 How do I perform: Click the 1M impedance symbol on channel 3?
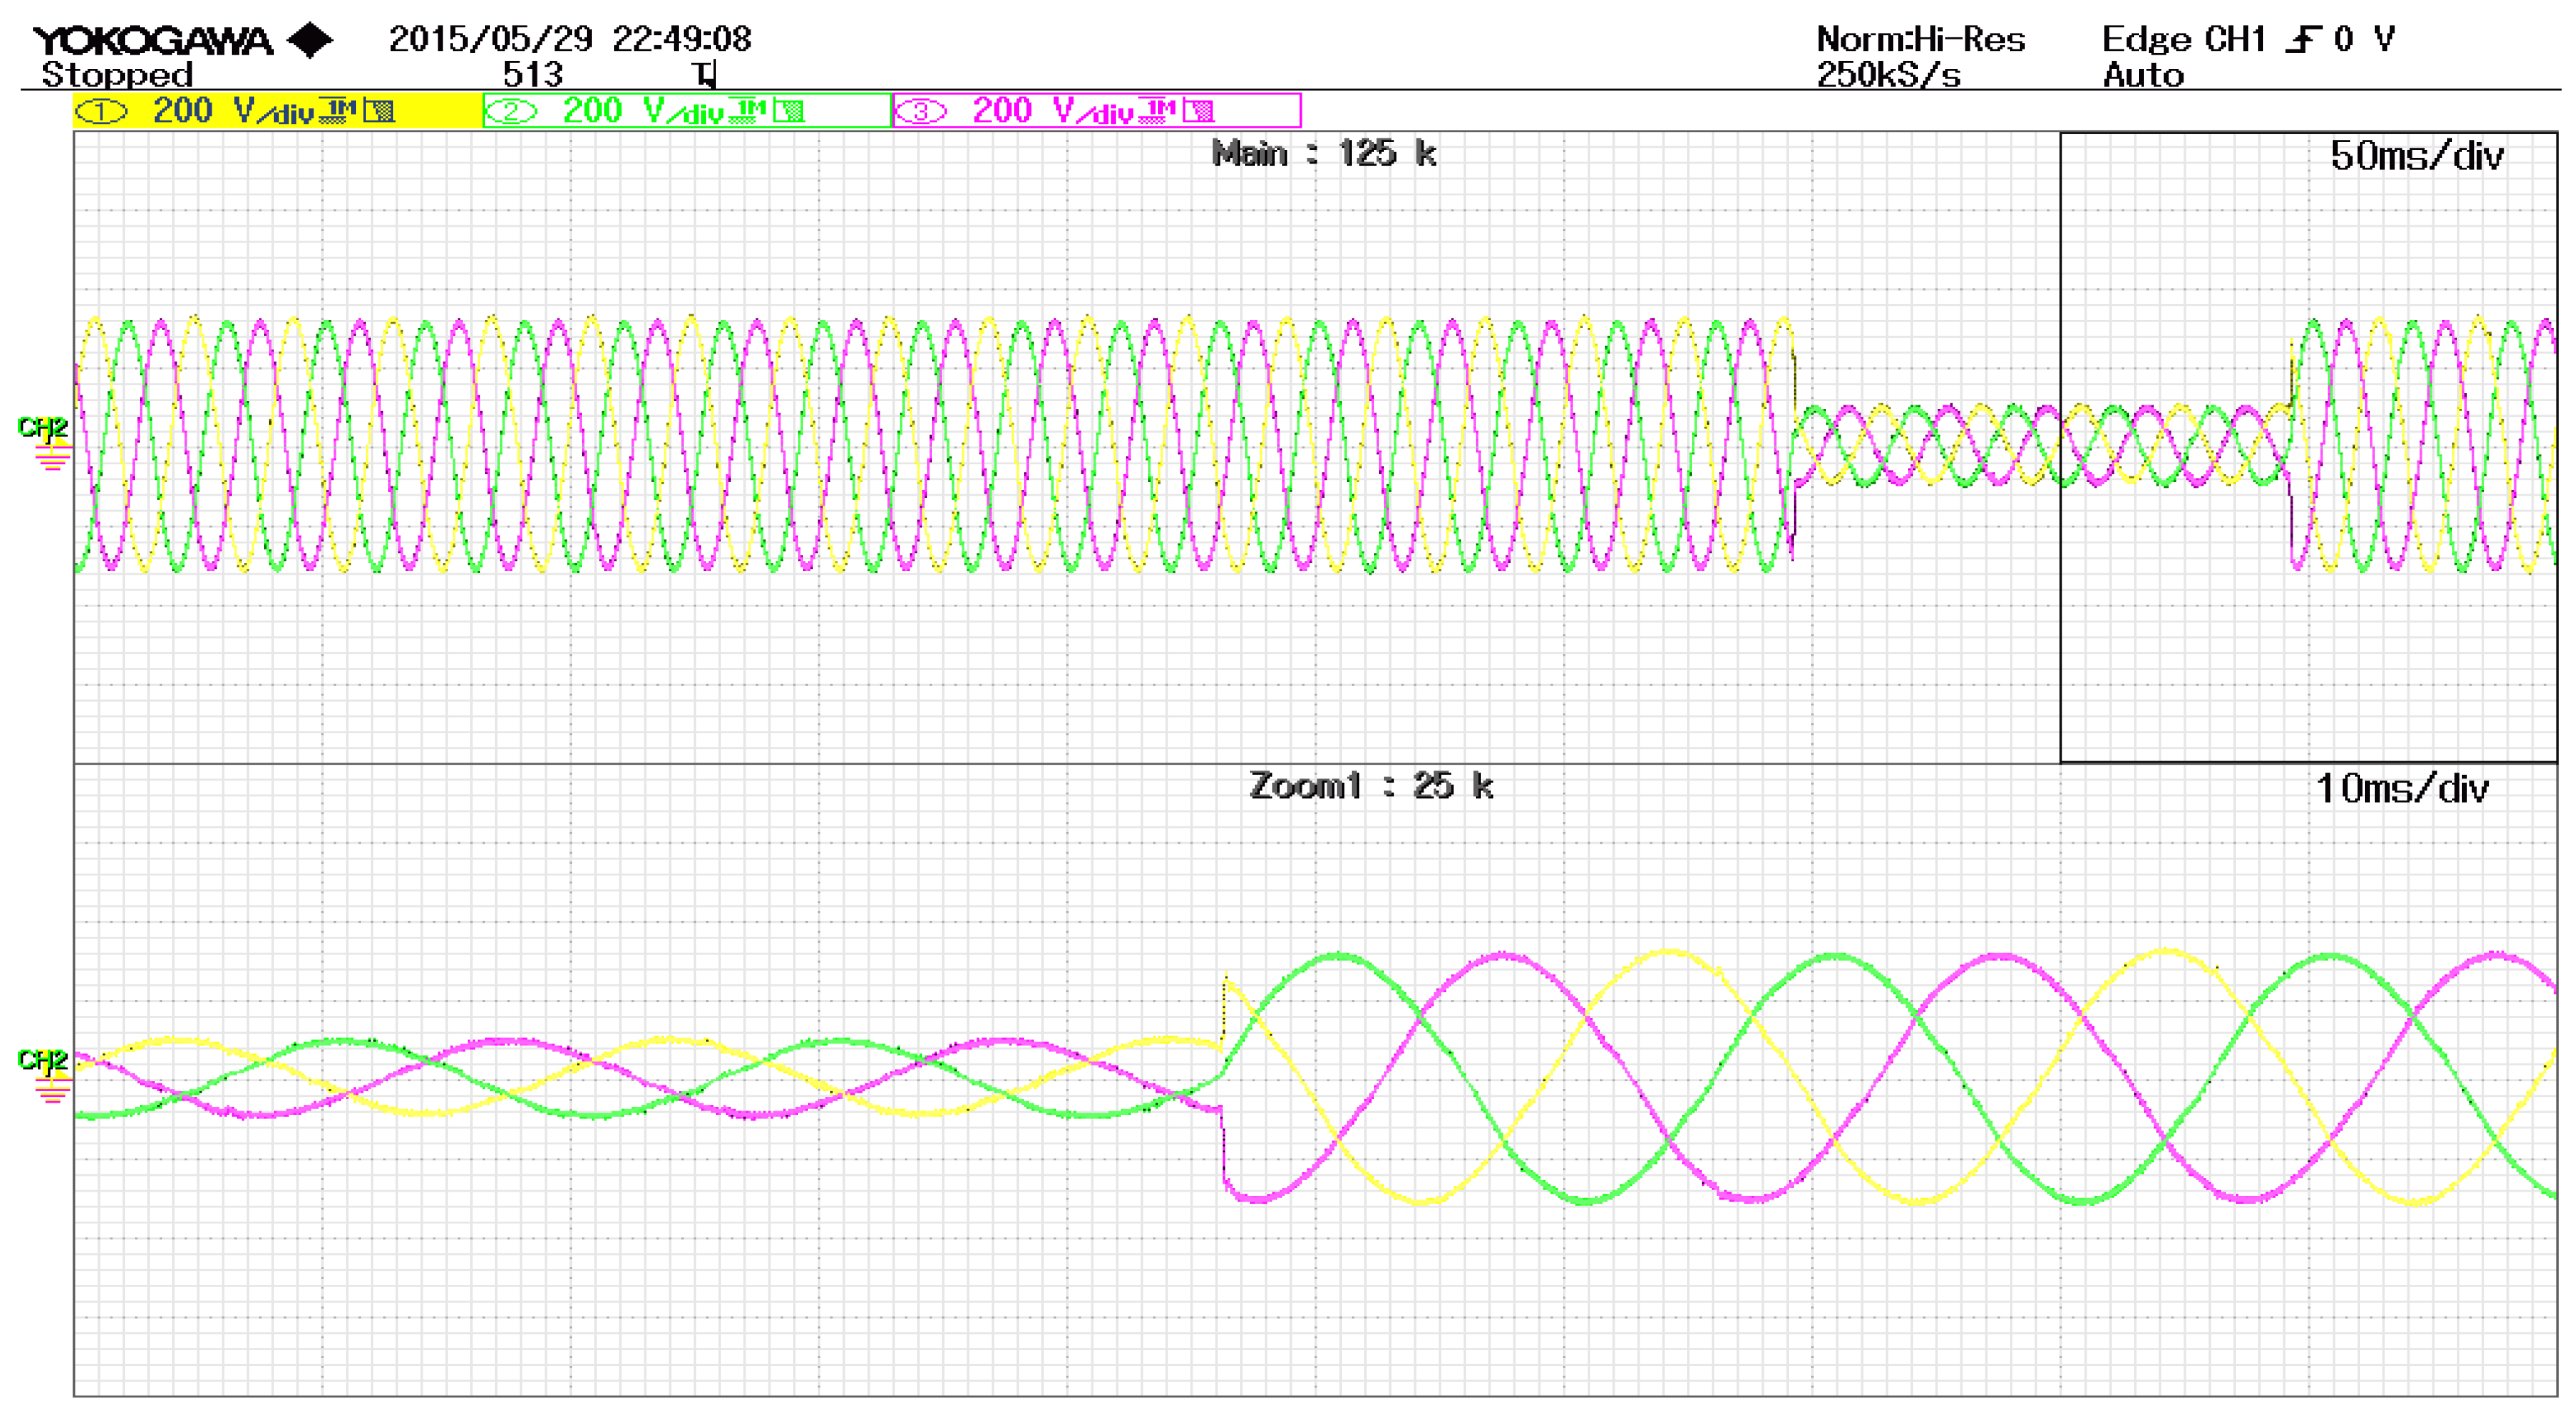click(1158, 111)
